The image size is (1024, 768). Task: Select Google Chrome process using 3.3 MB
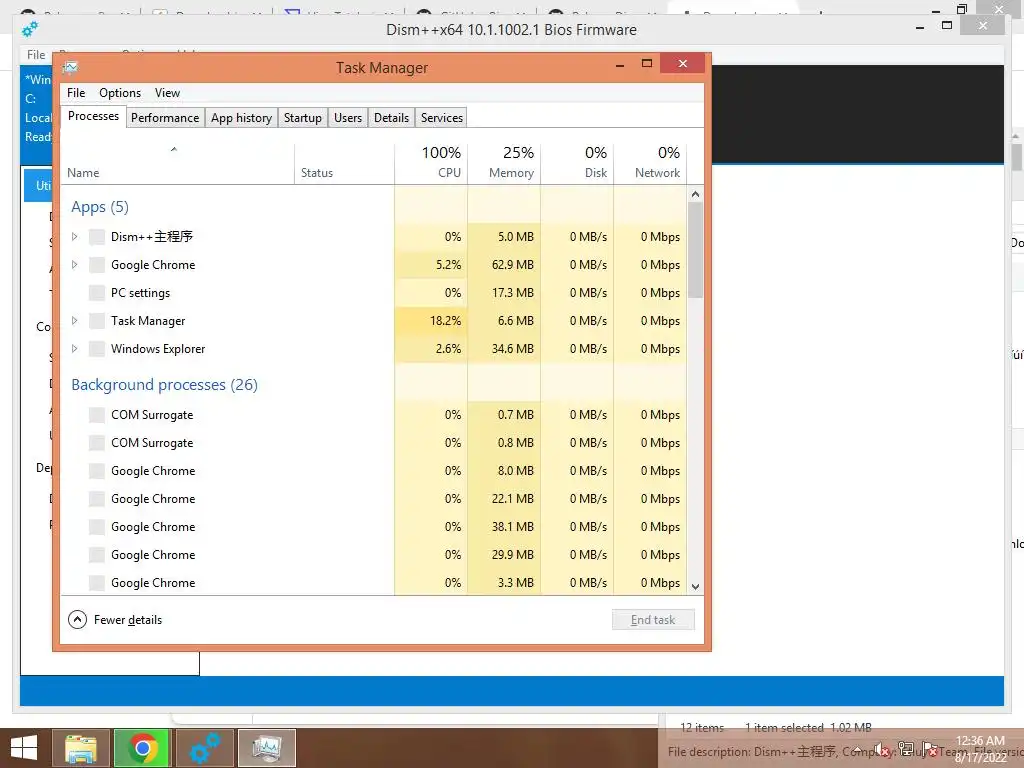click(374, 583)
